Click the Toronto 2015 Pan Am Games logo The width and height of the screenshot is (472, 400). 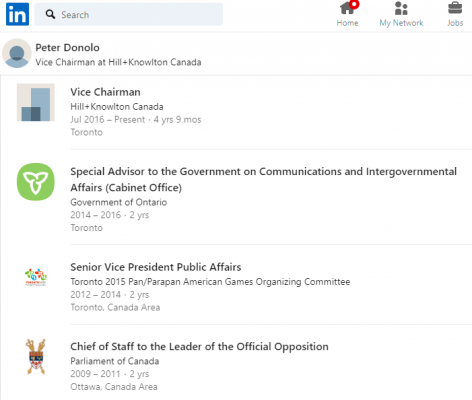coord(36,277)
